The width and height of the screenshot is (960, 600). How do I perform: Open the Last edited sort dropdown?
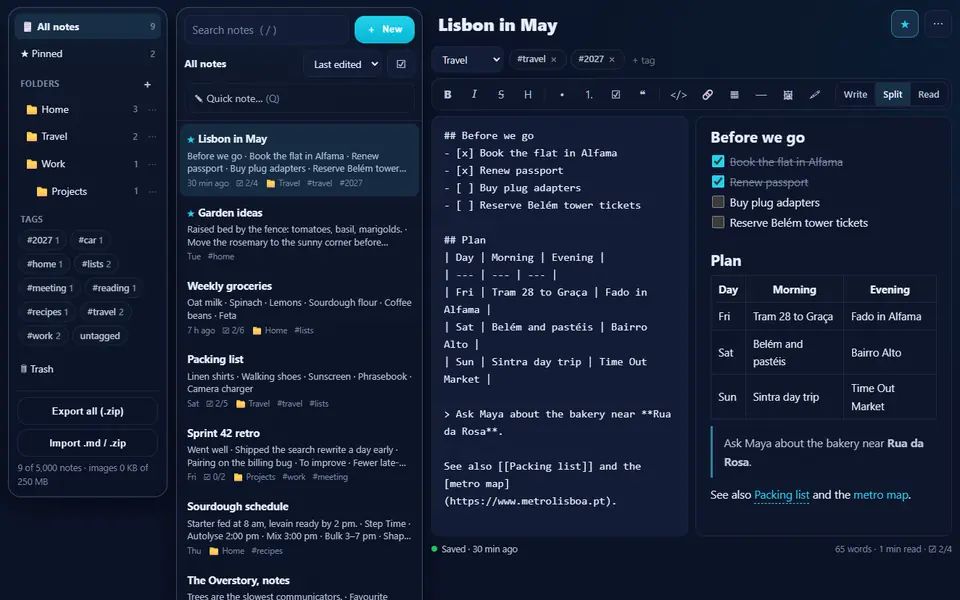346,64
